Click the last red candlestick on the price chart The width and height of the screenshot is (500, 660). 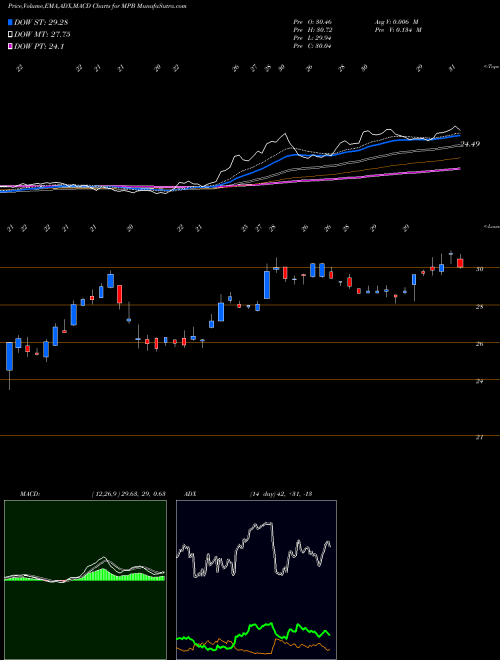(x=460, y=263)
